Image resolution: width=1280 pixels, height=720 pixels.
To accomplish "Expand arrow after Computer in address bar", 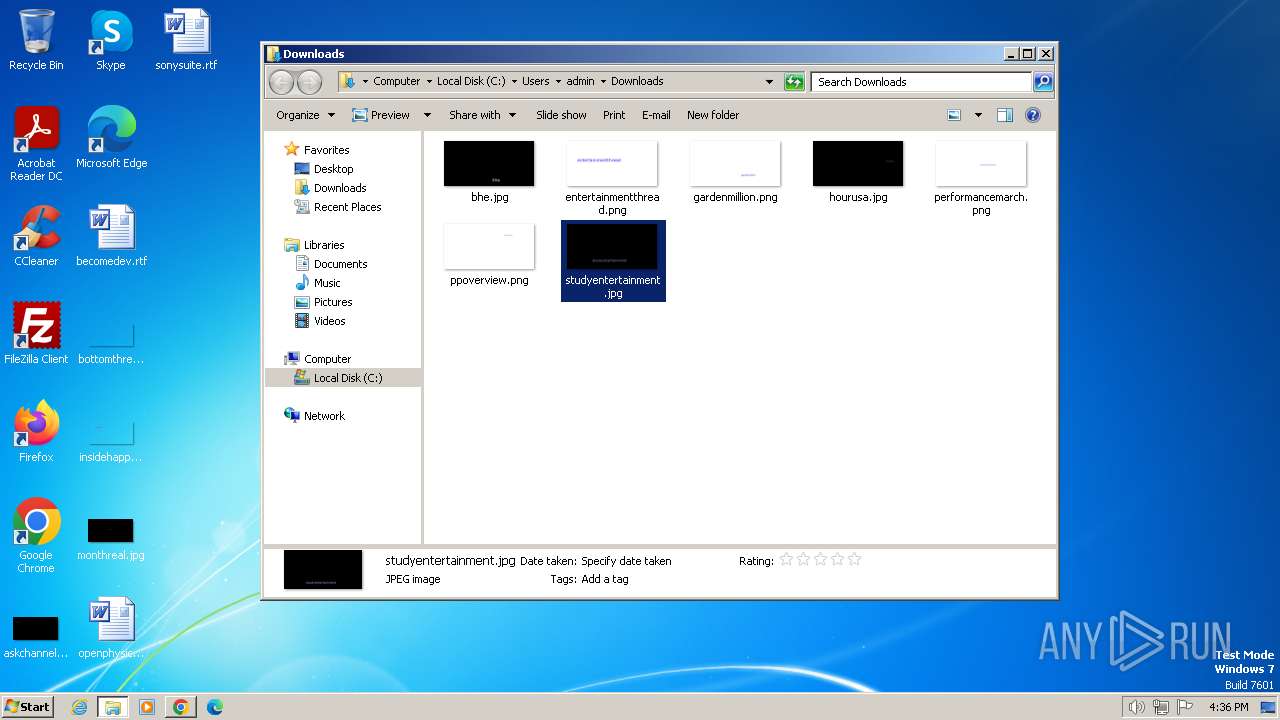I will coord(429,82).
